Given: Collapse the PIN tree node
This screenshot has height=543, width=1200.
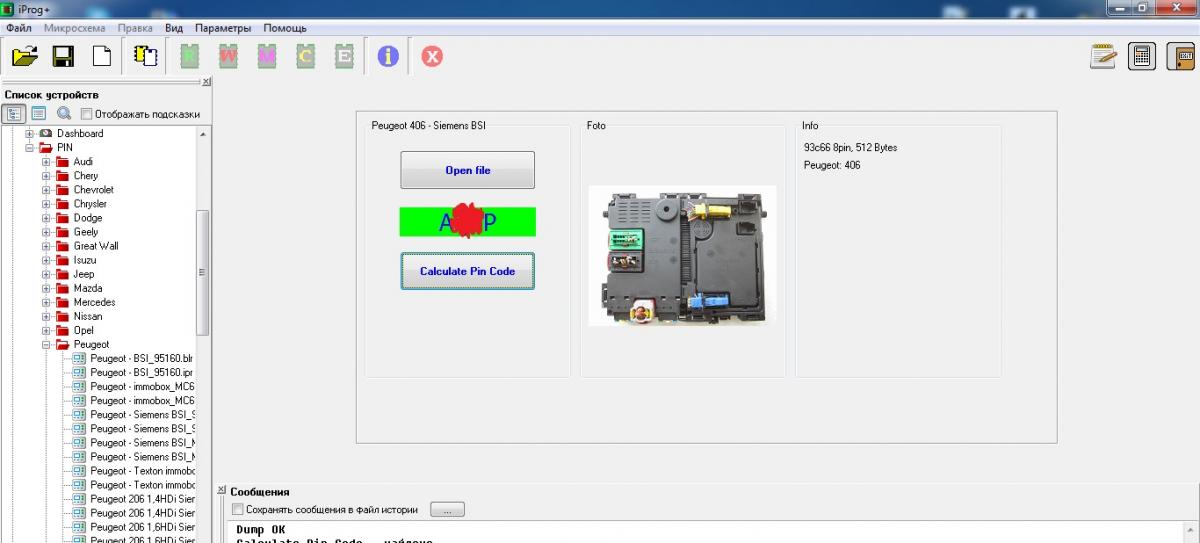Looking at the screenshot, I should tap(30, 147).
